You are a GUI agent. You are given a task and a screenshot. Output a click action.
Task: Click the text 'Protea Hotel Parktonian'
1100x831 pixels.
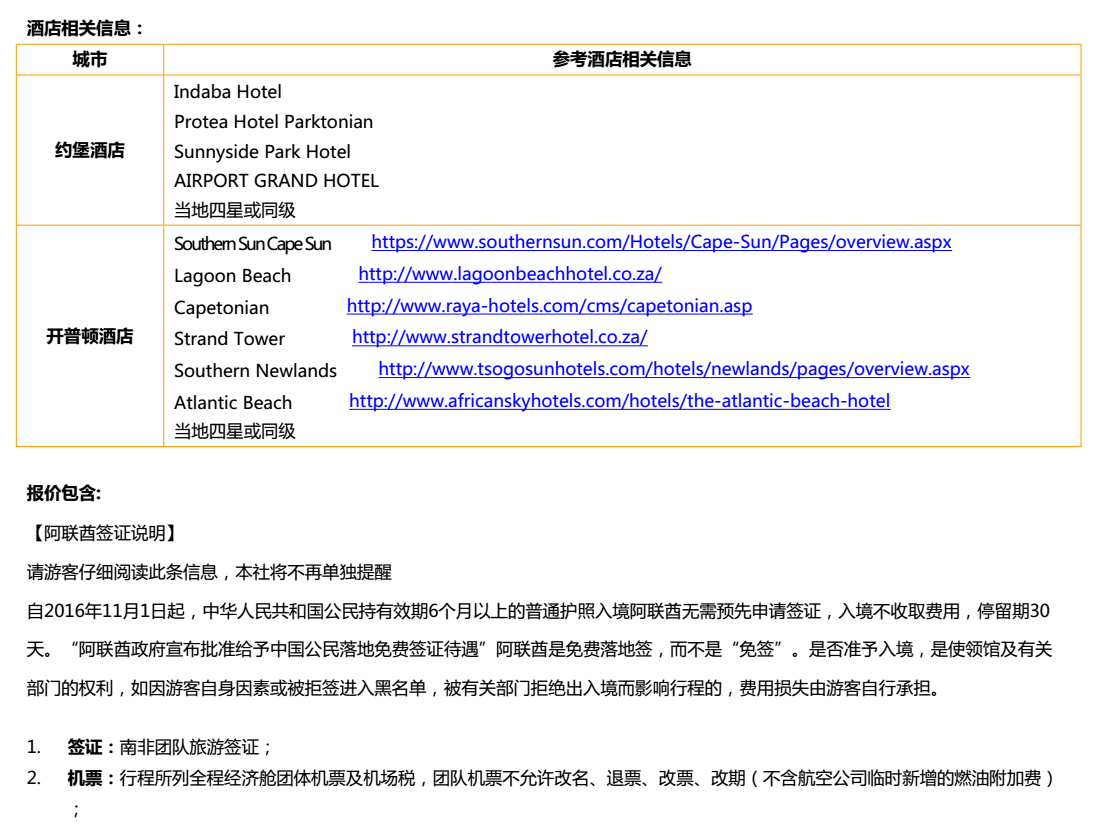tap(274, 122)
